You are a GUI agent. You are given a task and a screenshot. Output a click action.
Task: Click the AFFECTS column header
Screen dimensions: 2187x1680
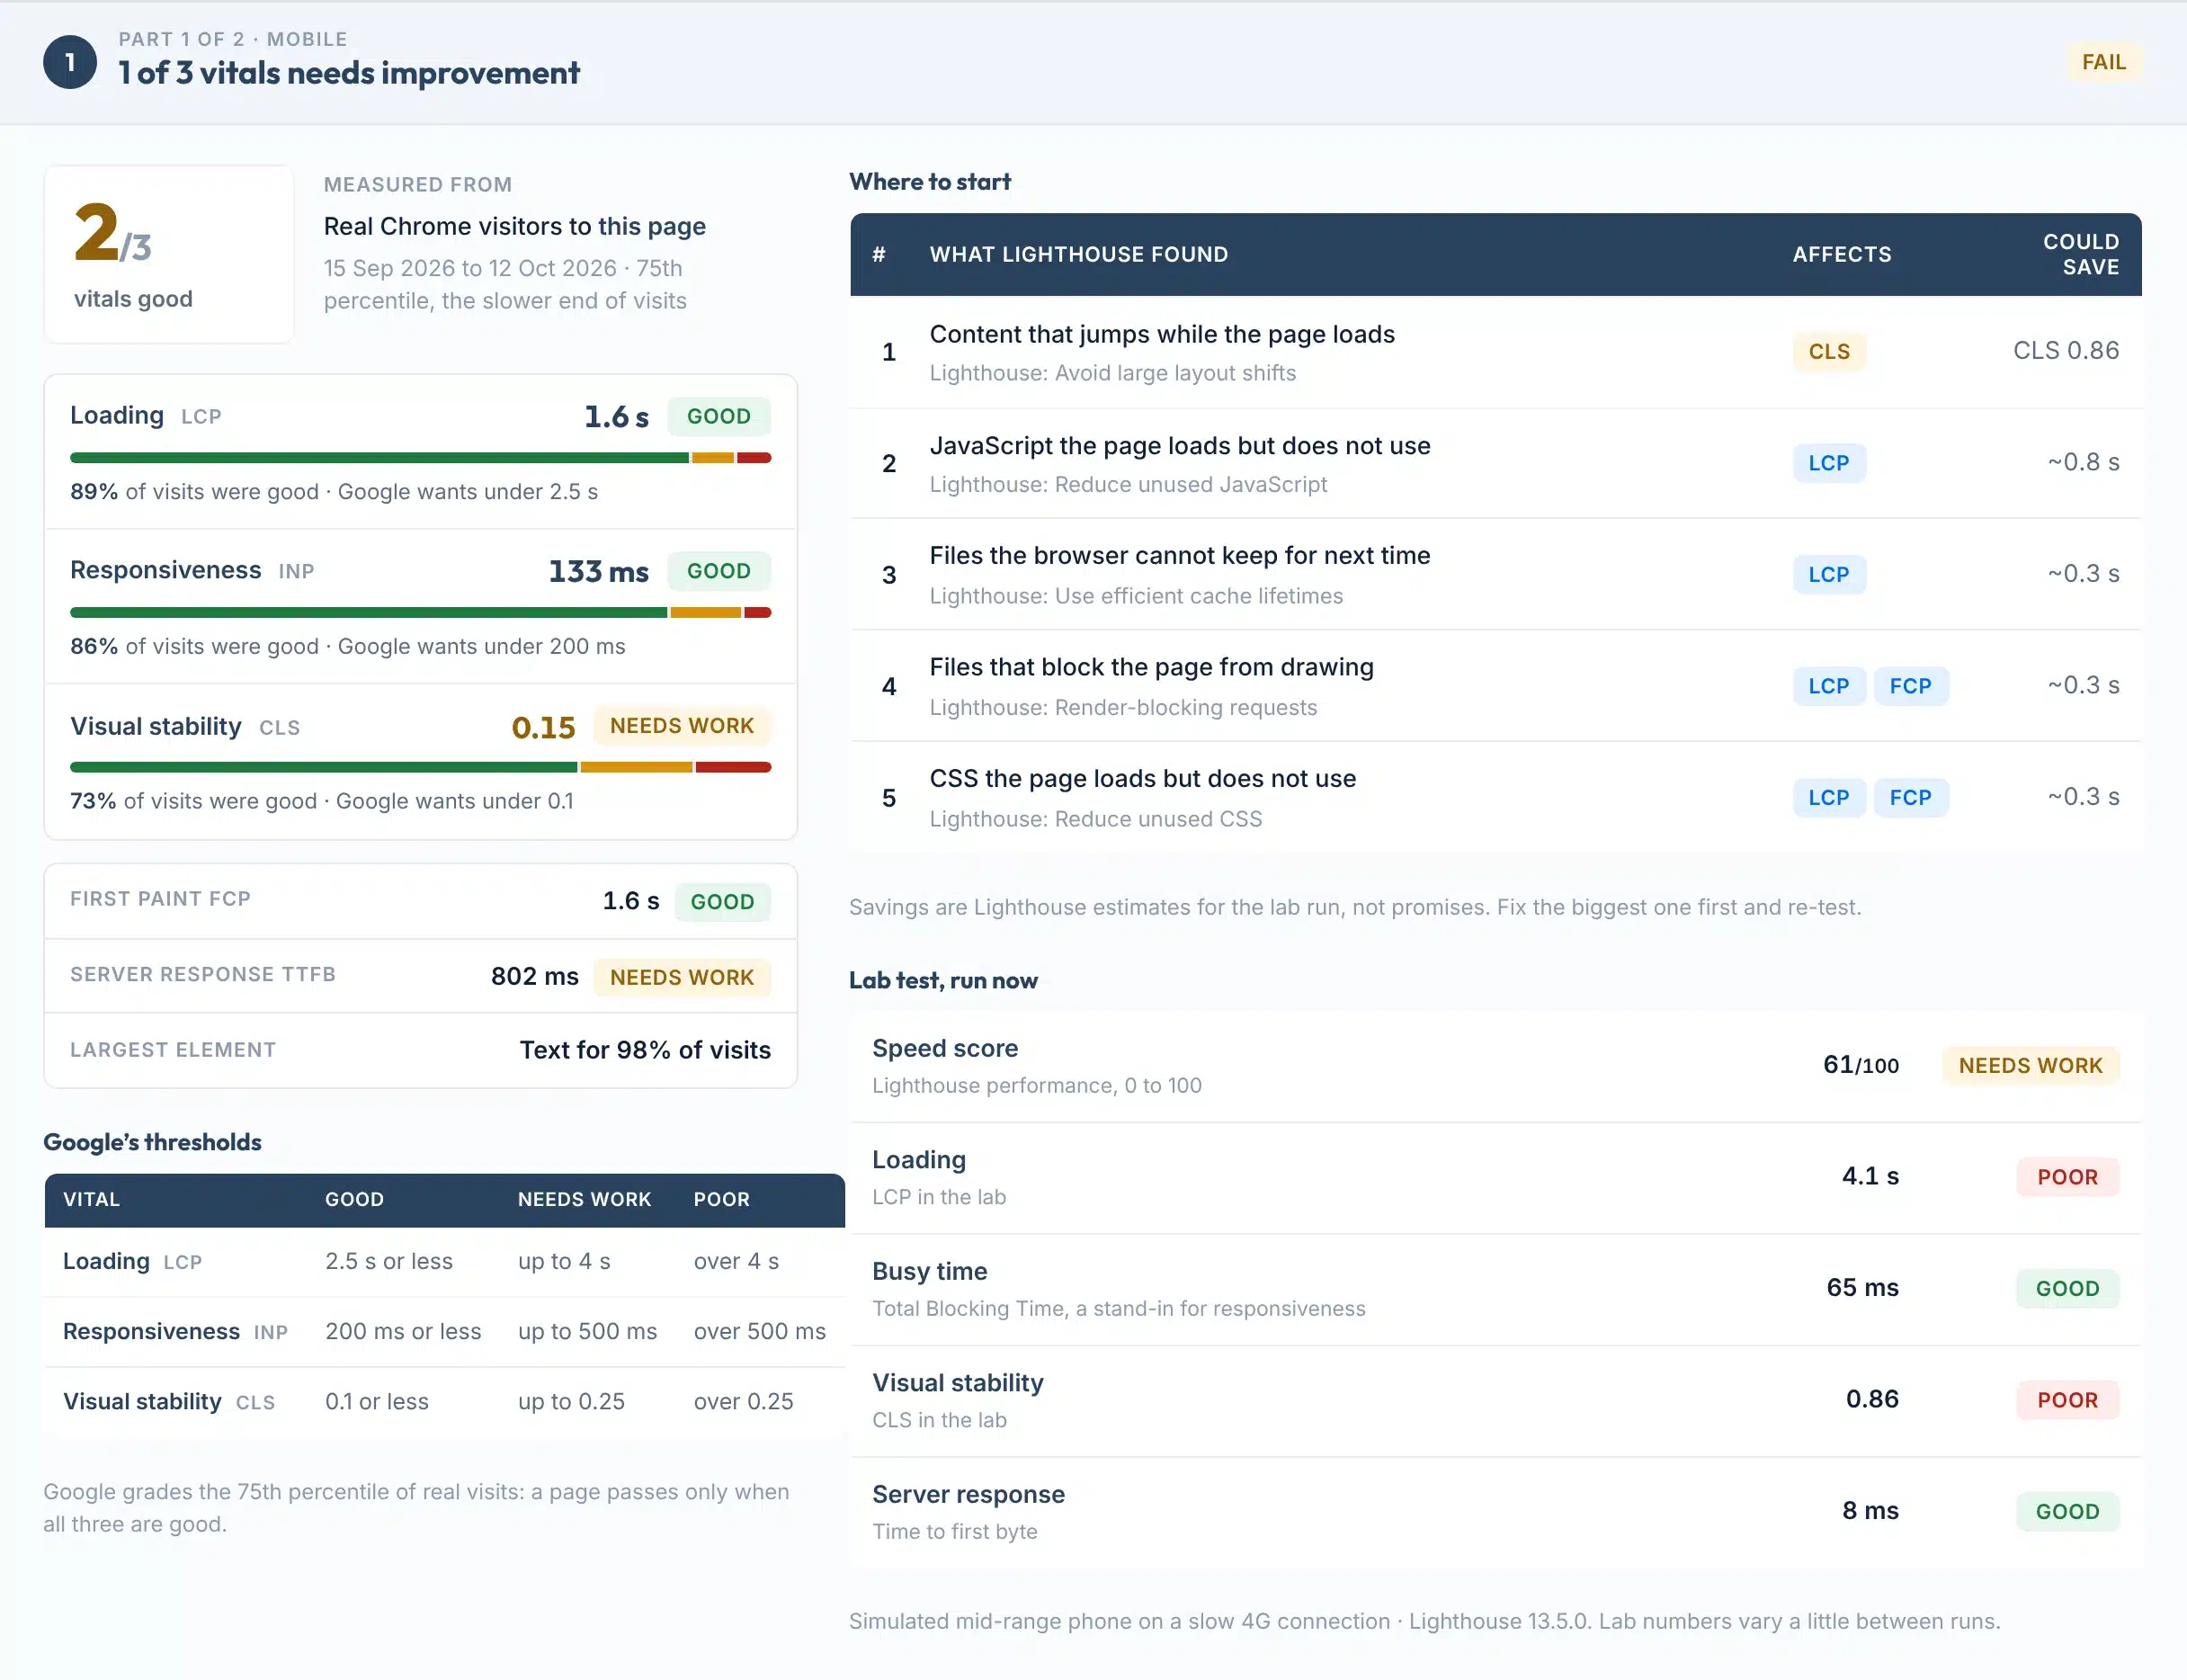click(x=1842, y=254)
